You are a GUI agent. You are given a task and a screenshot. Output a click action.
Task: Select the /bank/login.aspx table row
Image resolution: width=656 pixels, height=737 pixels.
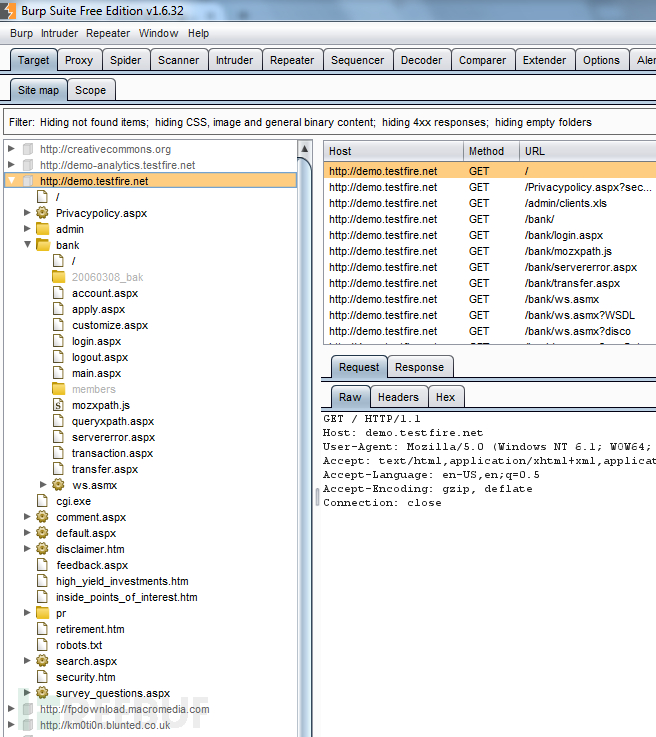[x=490, y=235]
